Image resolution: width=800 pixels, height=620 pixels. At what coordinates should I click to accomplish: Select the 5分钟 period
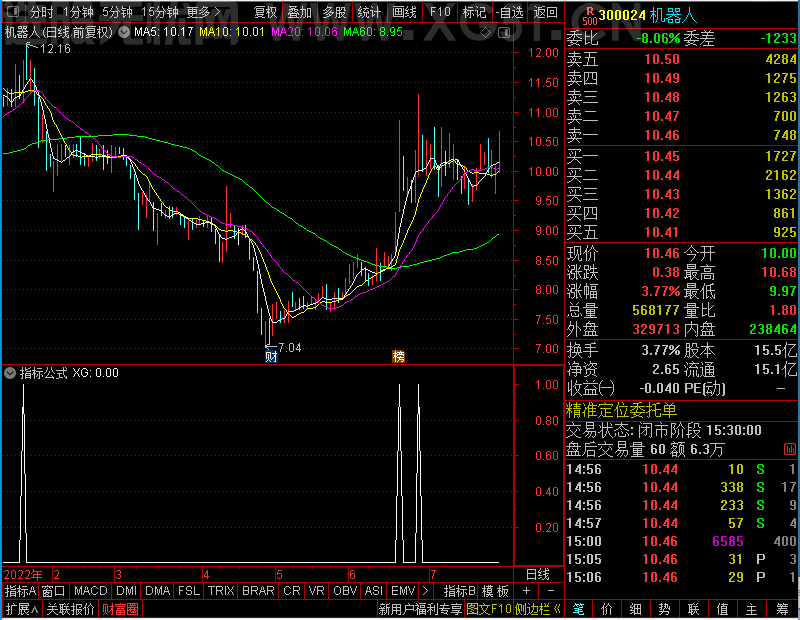click(117, 12)
